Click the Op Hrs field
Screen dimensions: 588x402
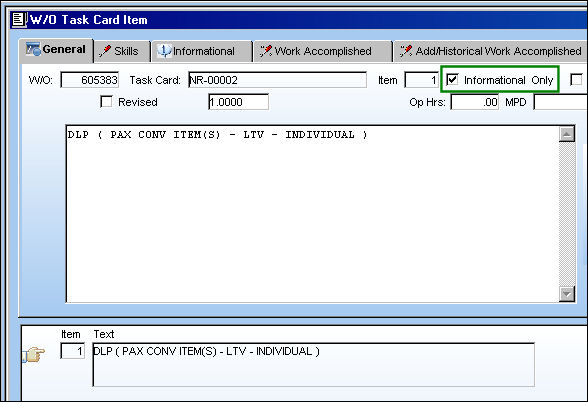pos(475,102)
